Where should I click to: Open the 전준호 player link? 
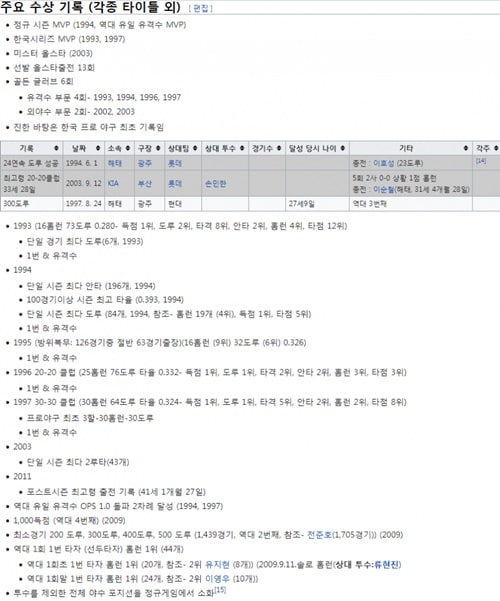(x=319, y=535)
